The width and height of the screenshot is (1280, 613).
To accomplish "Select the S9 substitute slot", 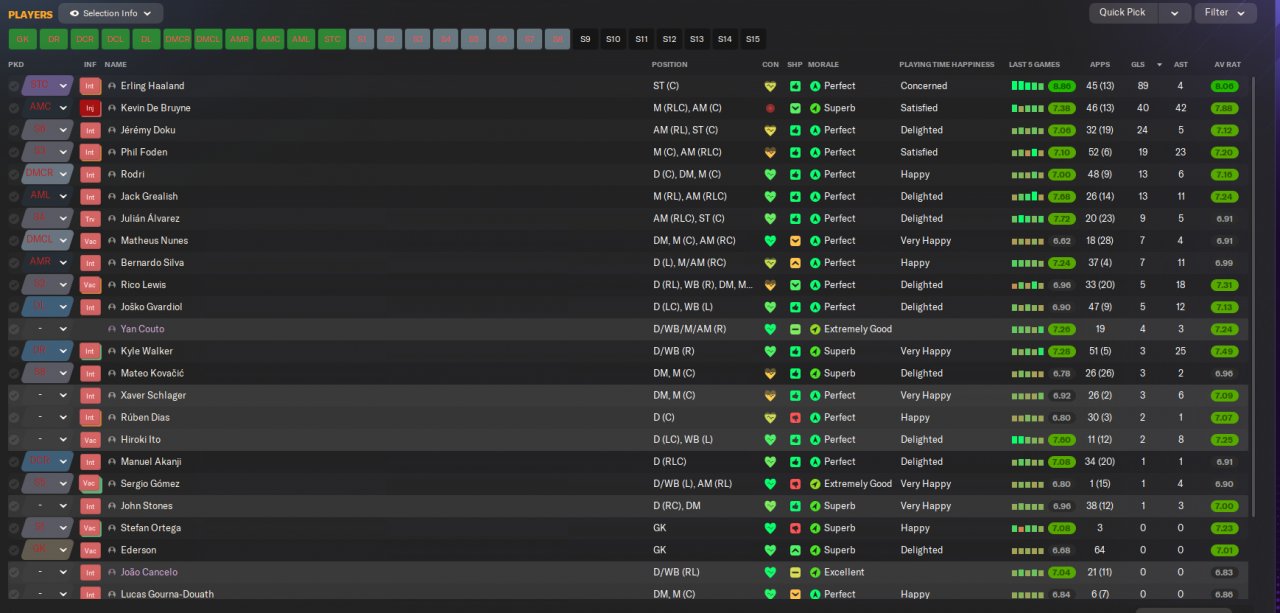I will point(585,39).
